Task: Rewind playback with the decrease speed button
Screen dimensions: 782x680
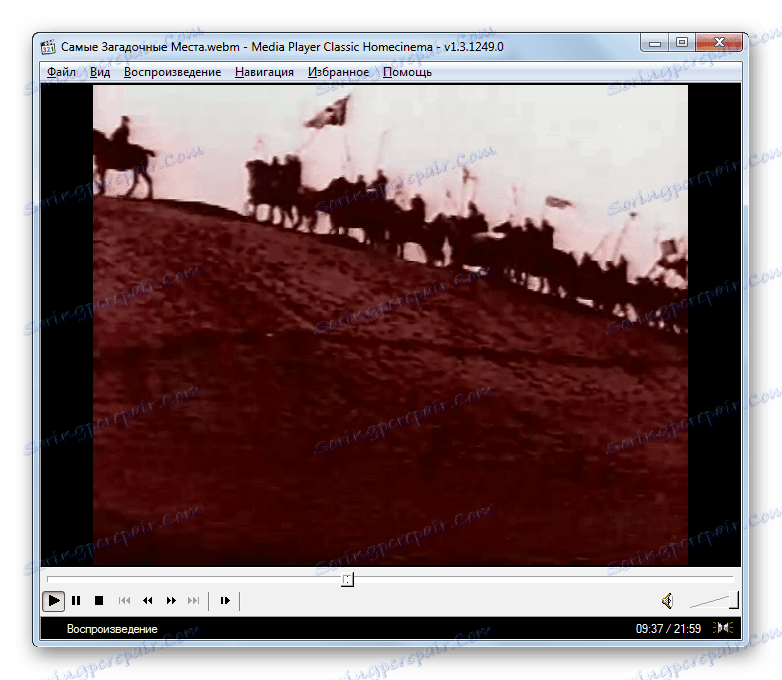Action: click(148, 600)
